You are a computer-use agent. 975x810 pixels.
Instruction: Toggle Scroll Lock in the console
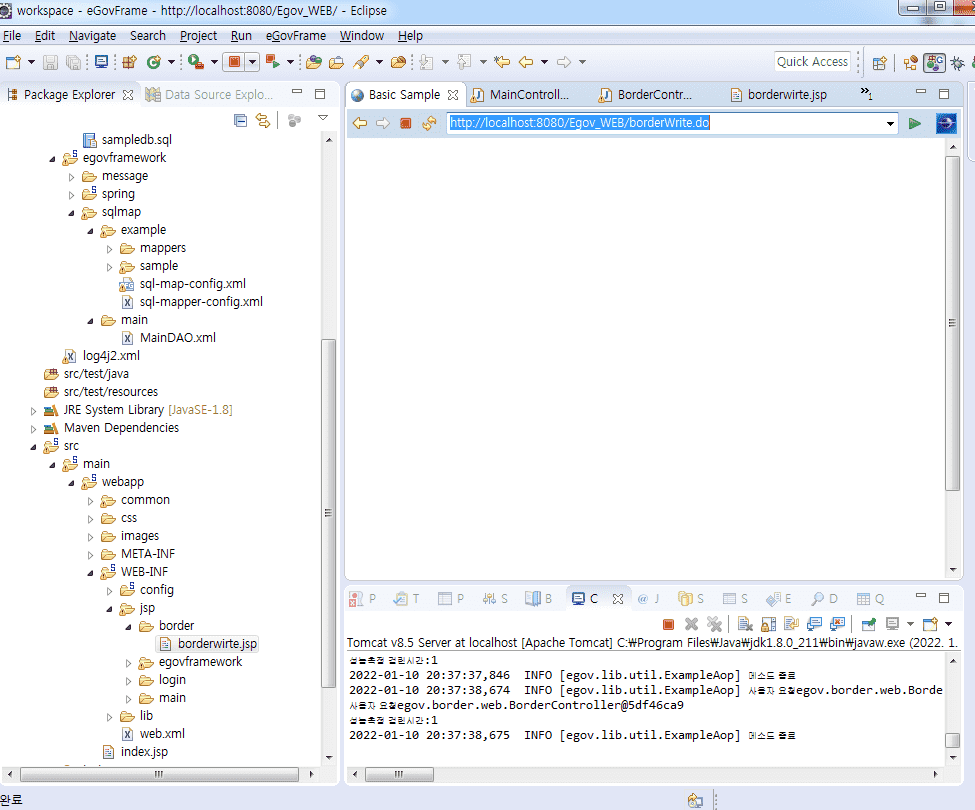[768, 624]
